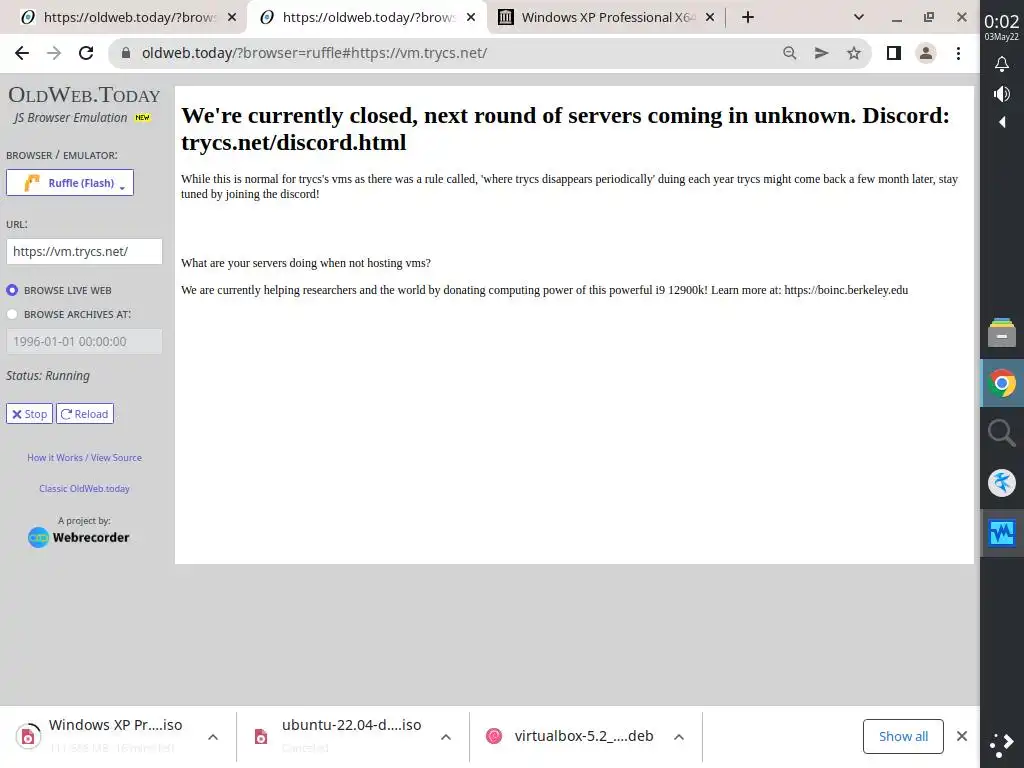Show all downloads
The width and height of the screenshot is (1024, 768).
[x=903, y=737]
